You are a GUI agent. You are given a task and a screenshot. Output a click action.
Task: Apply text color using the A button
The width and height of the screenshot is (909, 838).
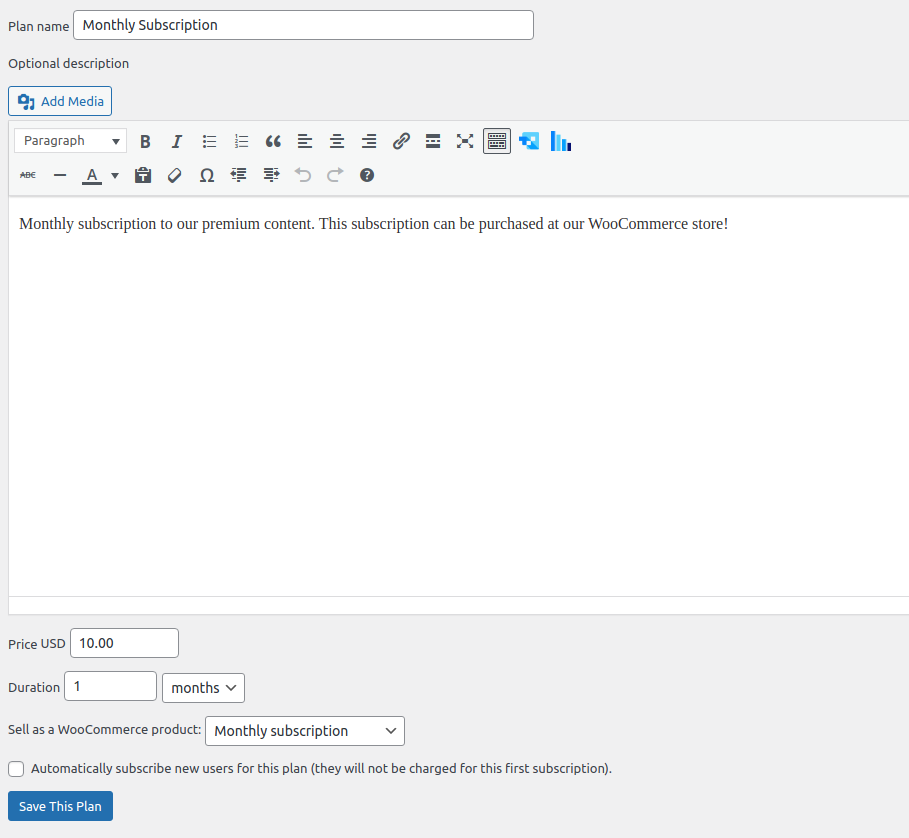[92, 175]
